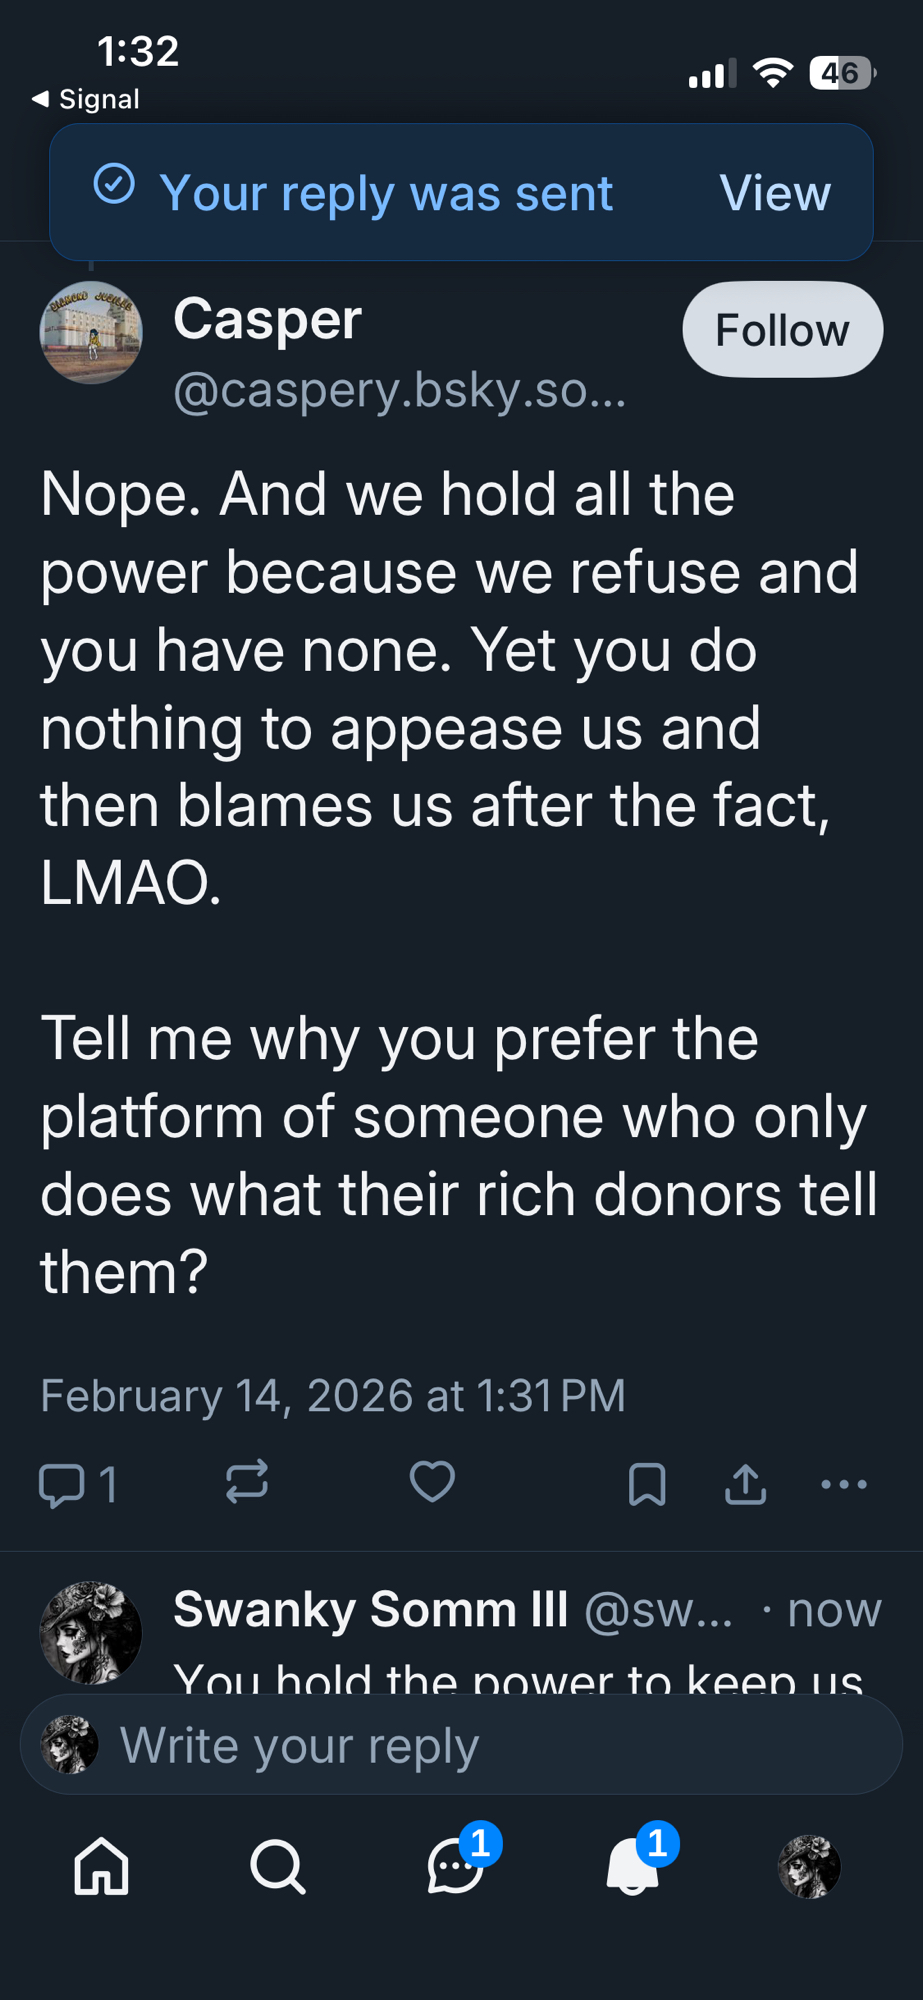
Task: Go to the Home tab
Action: (102, 1867)
